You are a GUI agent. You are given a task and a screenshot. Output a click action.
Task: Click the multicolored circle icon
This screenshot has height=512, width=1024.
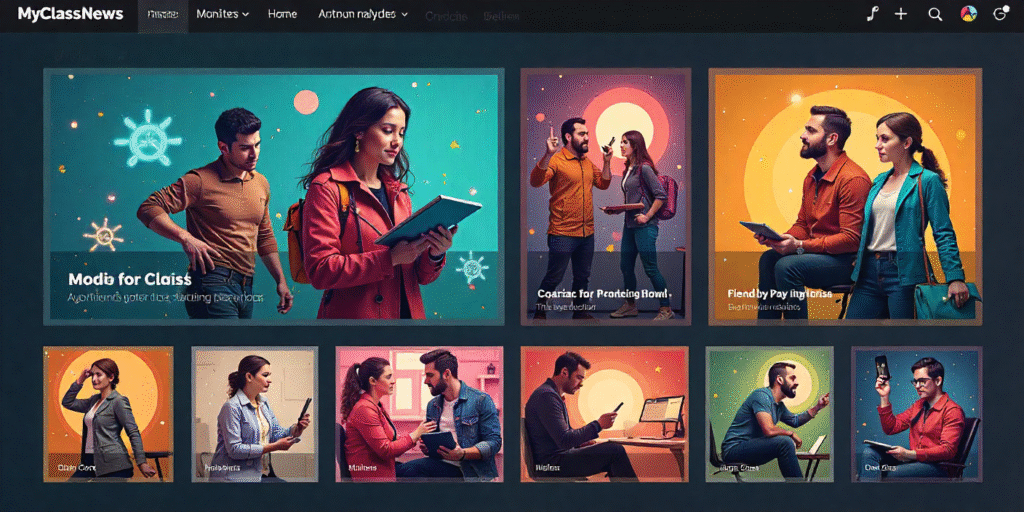(968, 14)
